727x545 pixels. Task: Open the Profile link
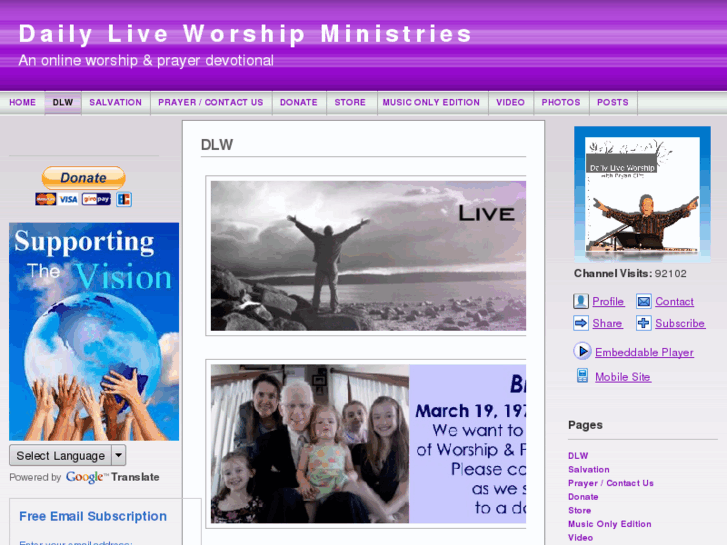point(608,301)
